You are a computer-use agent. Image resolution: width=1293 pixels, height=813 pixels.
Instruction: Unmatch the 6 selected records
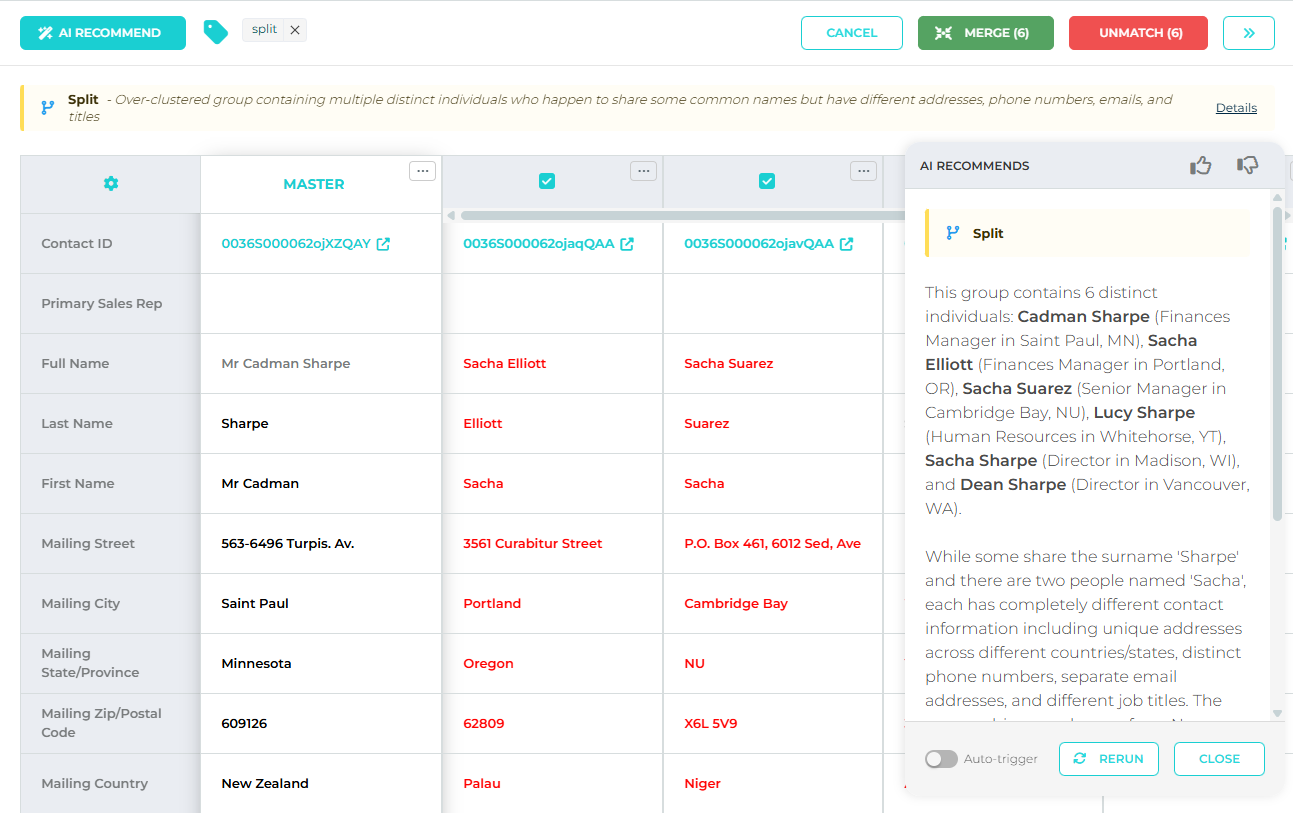pos(1138,33)
